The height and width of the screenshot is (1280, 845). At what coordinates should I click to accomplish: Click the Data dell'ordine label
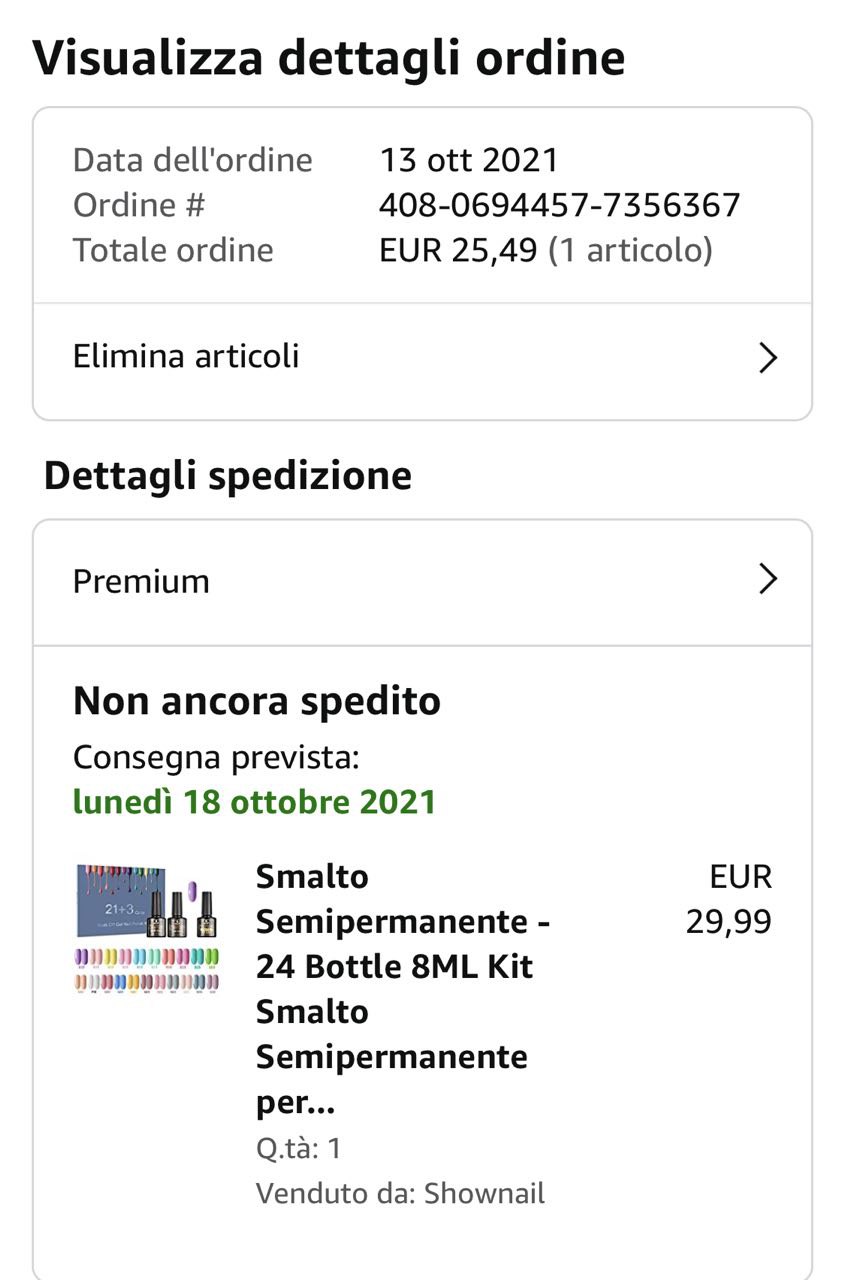(x=192, y=160)
